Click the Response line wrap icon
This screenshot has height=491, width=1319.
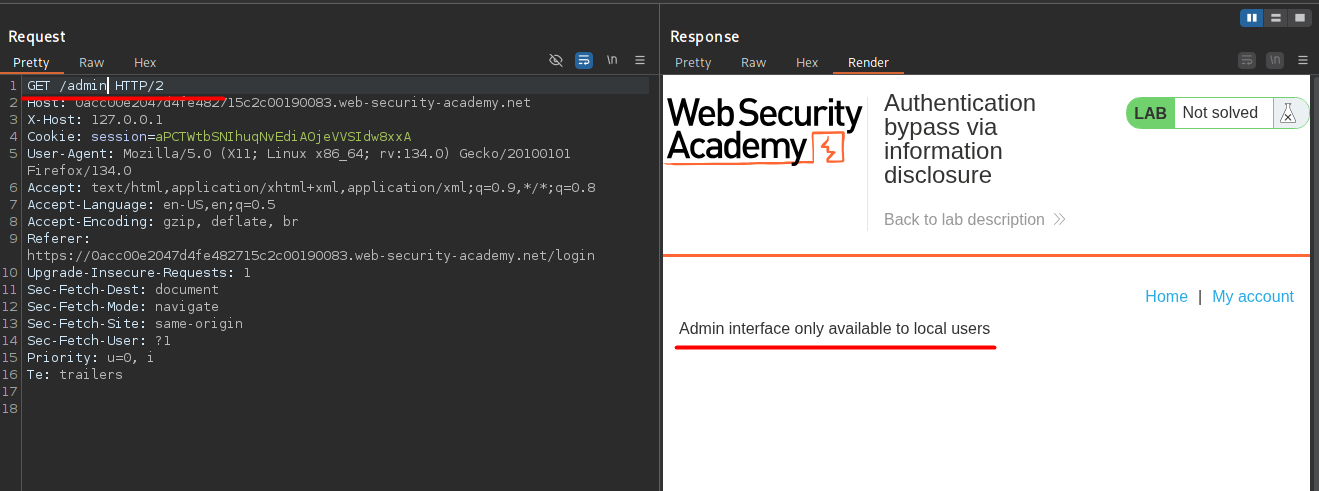[x=1246, y=61]
